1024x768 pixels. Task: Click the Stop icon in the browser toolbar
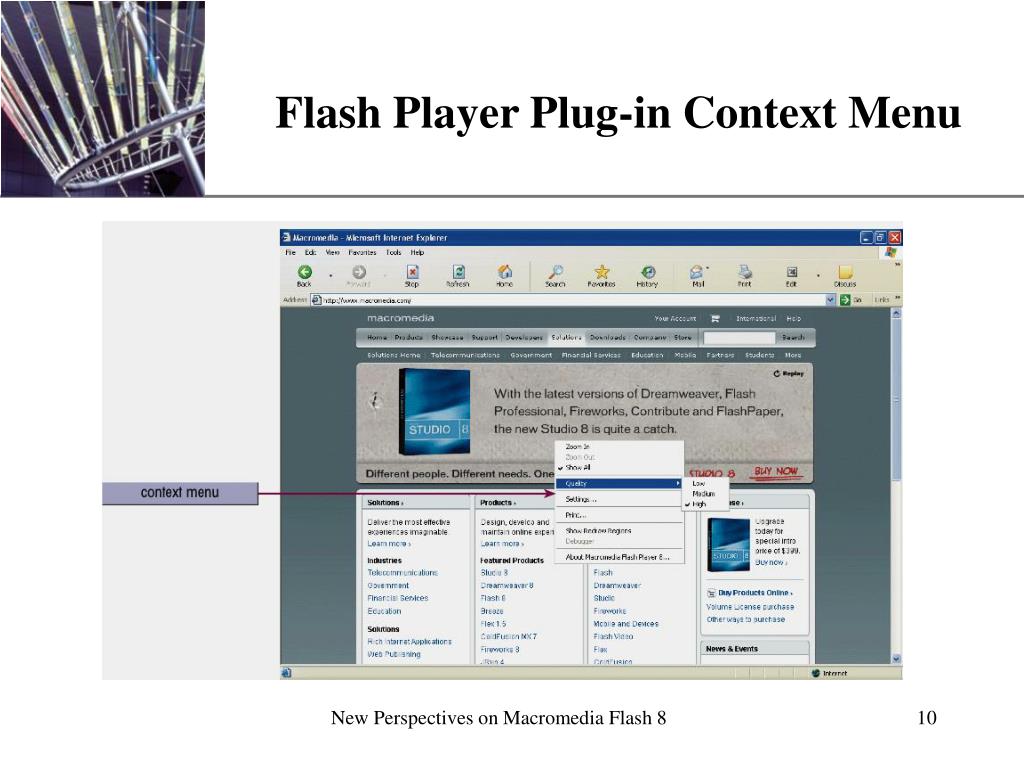point(412,272)
